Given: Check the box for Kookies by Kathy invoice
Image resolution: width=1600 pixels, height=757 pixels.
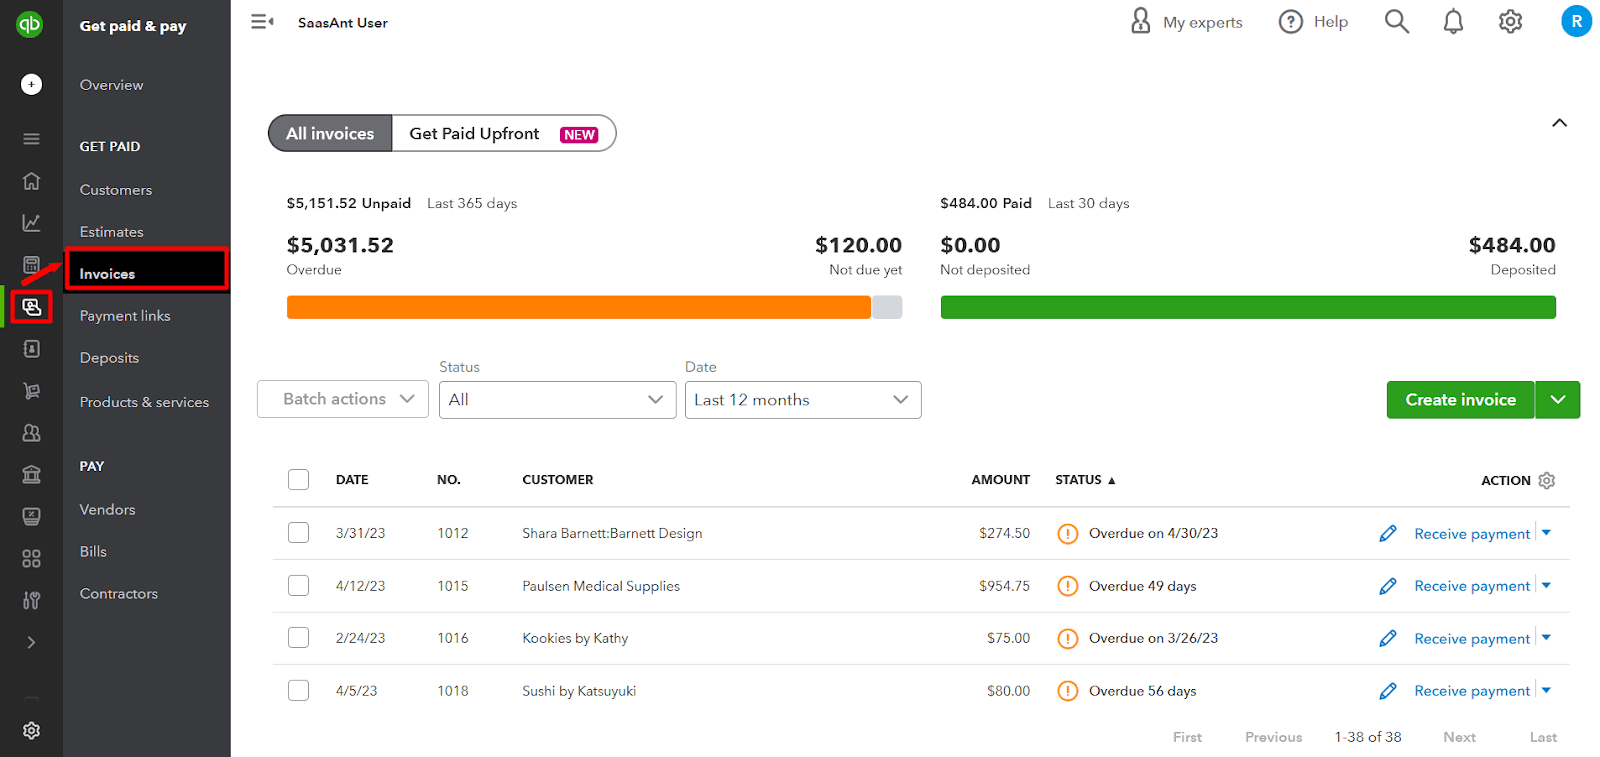Looking at the screenshot, I should tap(298, 637).
